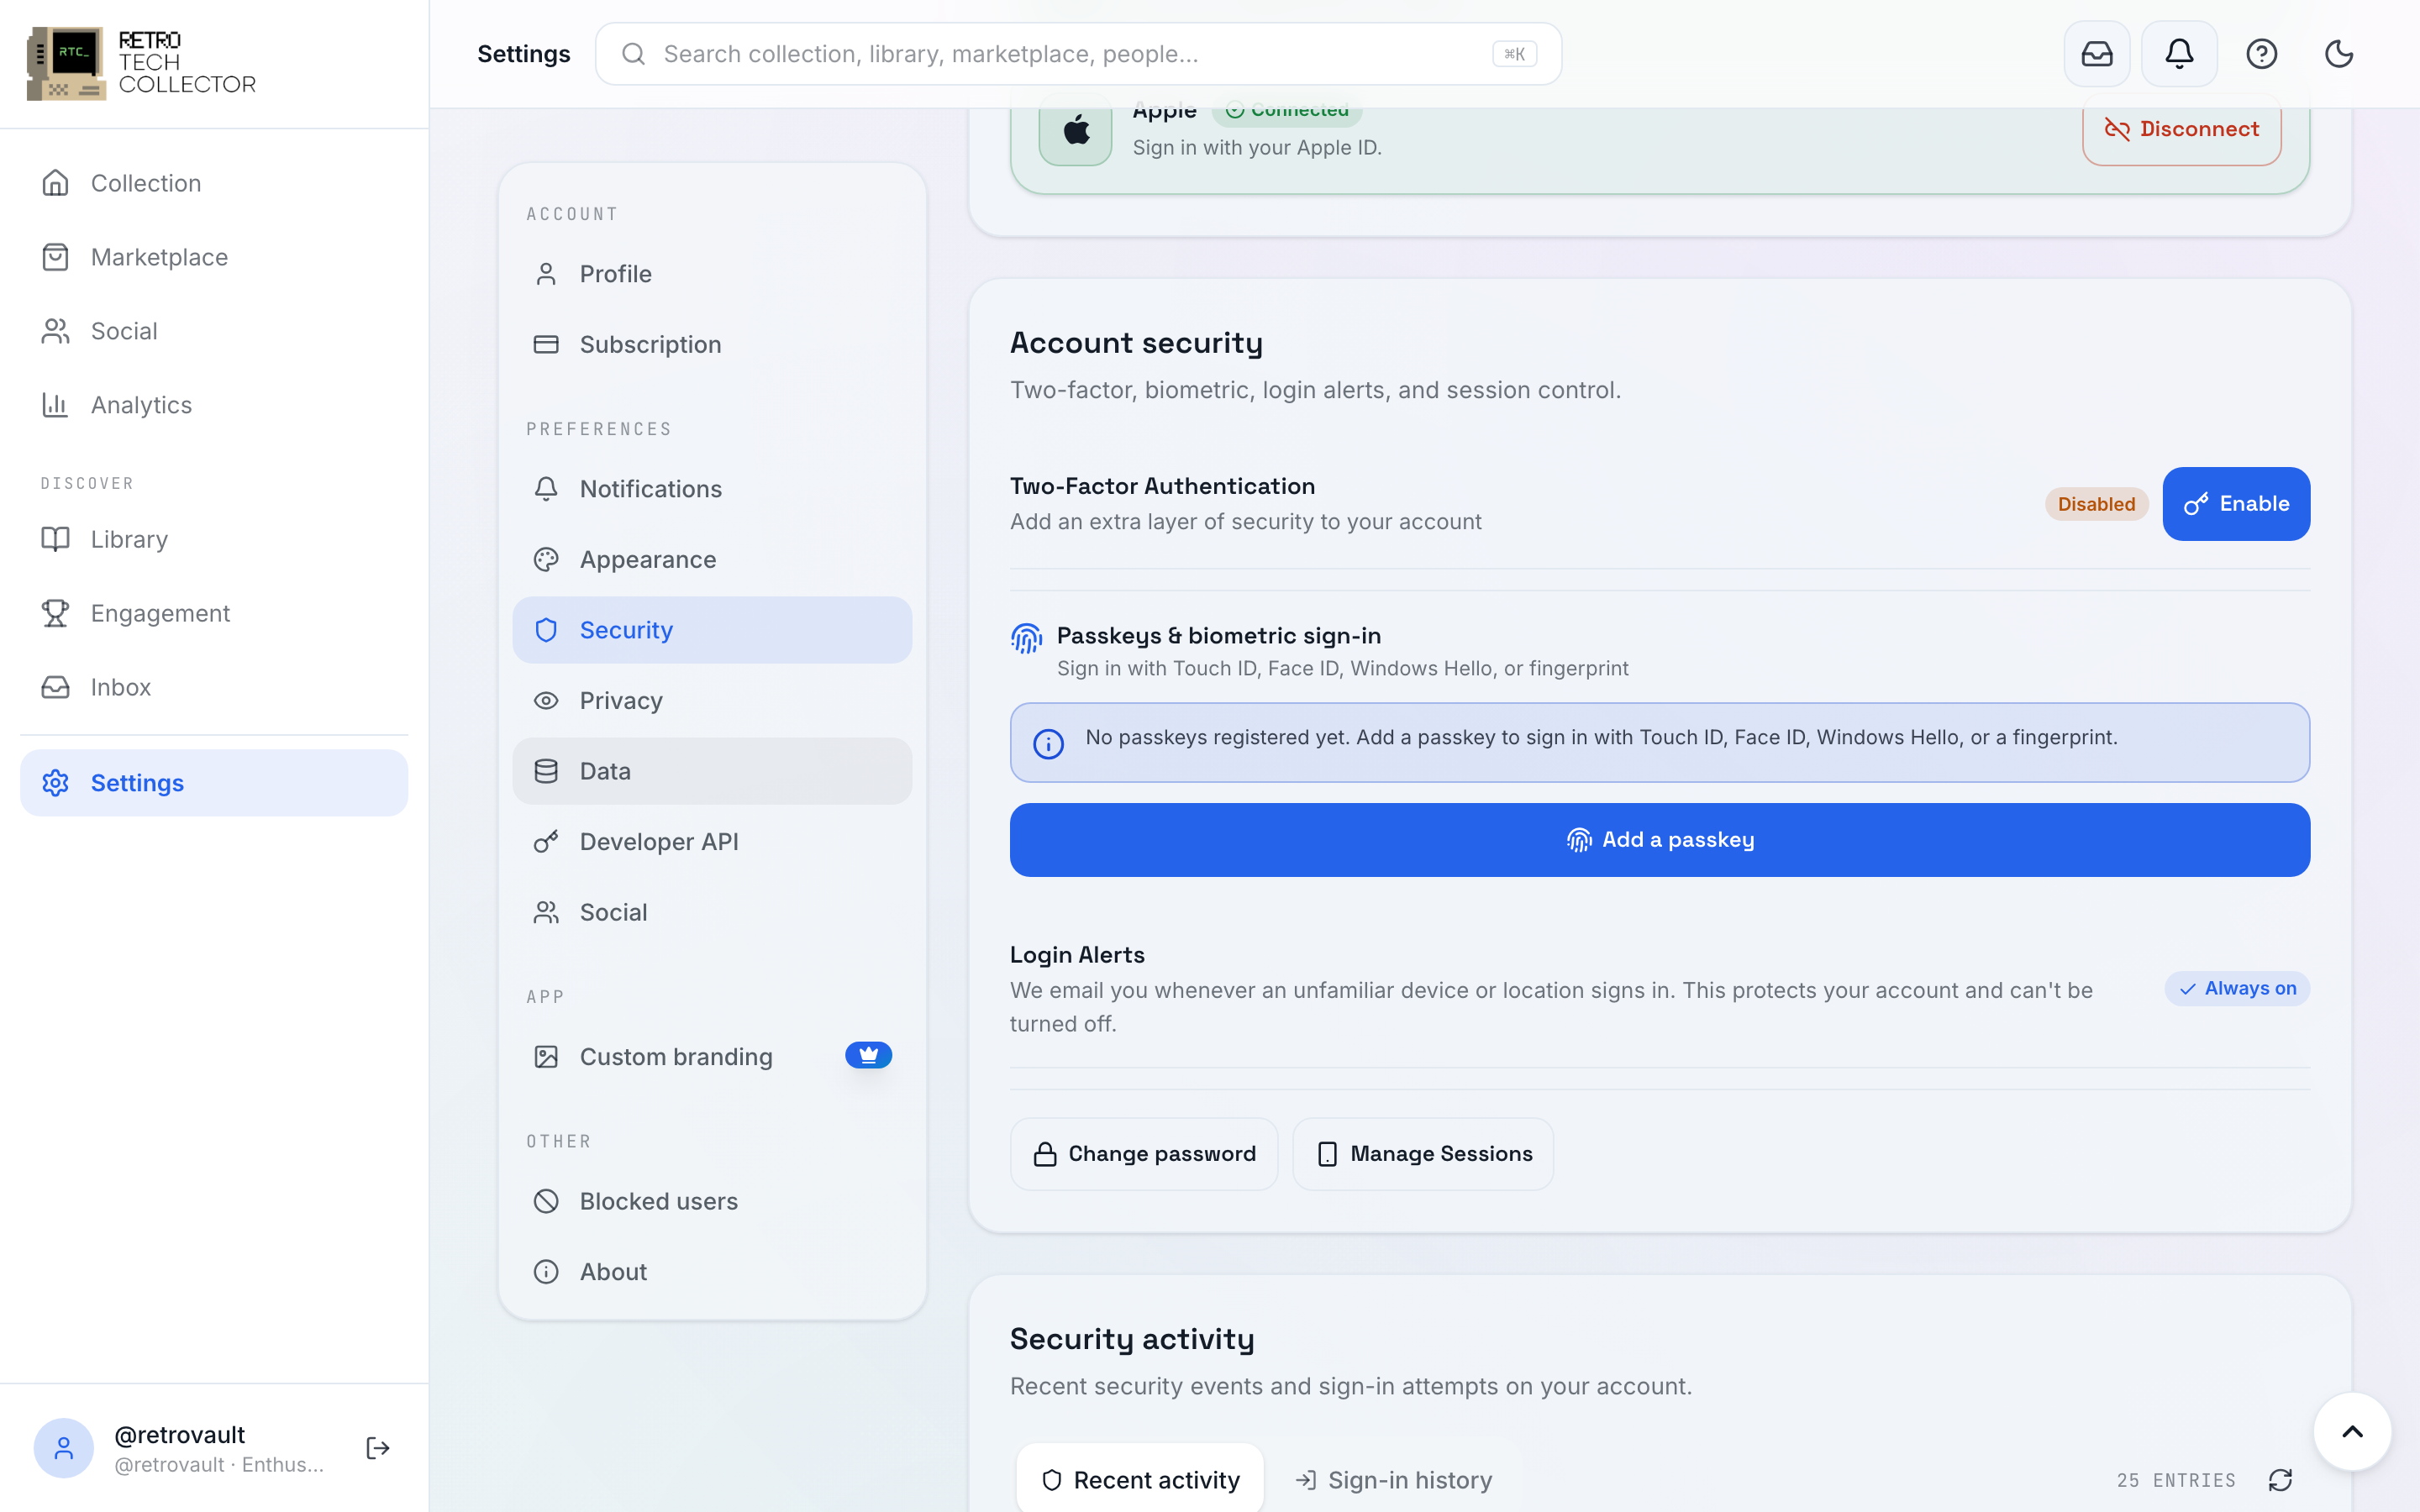Click the 25 ENTRIES count label
The width and height of the screenshot is (2420, 1512).
(x=2176, y=1480)
